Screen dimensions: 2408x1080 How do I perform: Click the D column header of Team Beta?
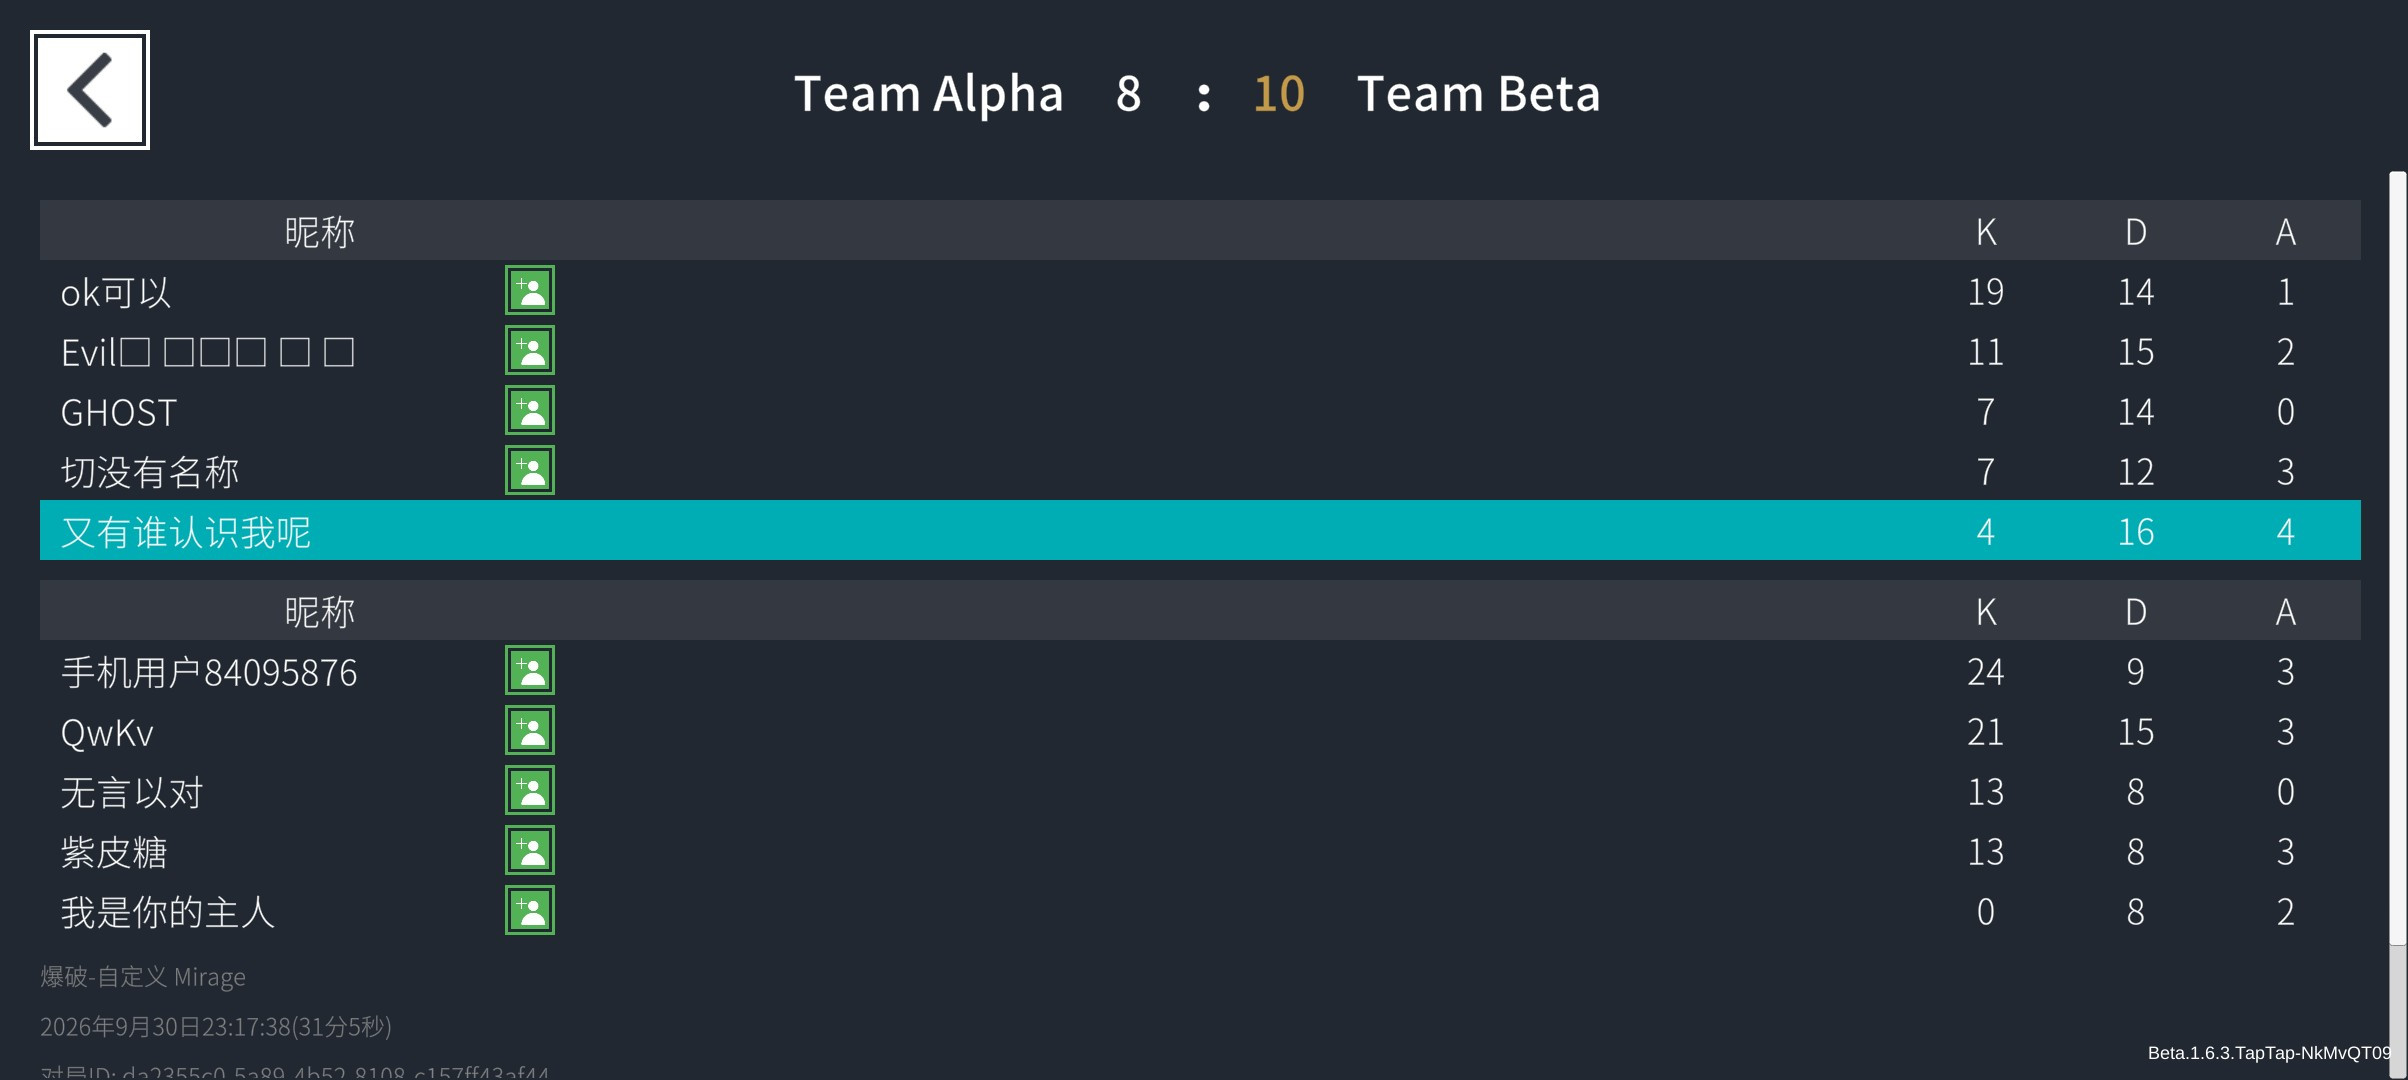(2136, 612)
